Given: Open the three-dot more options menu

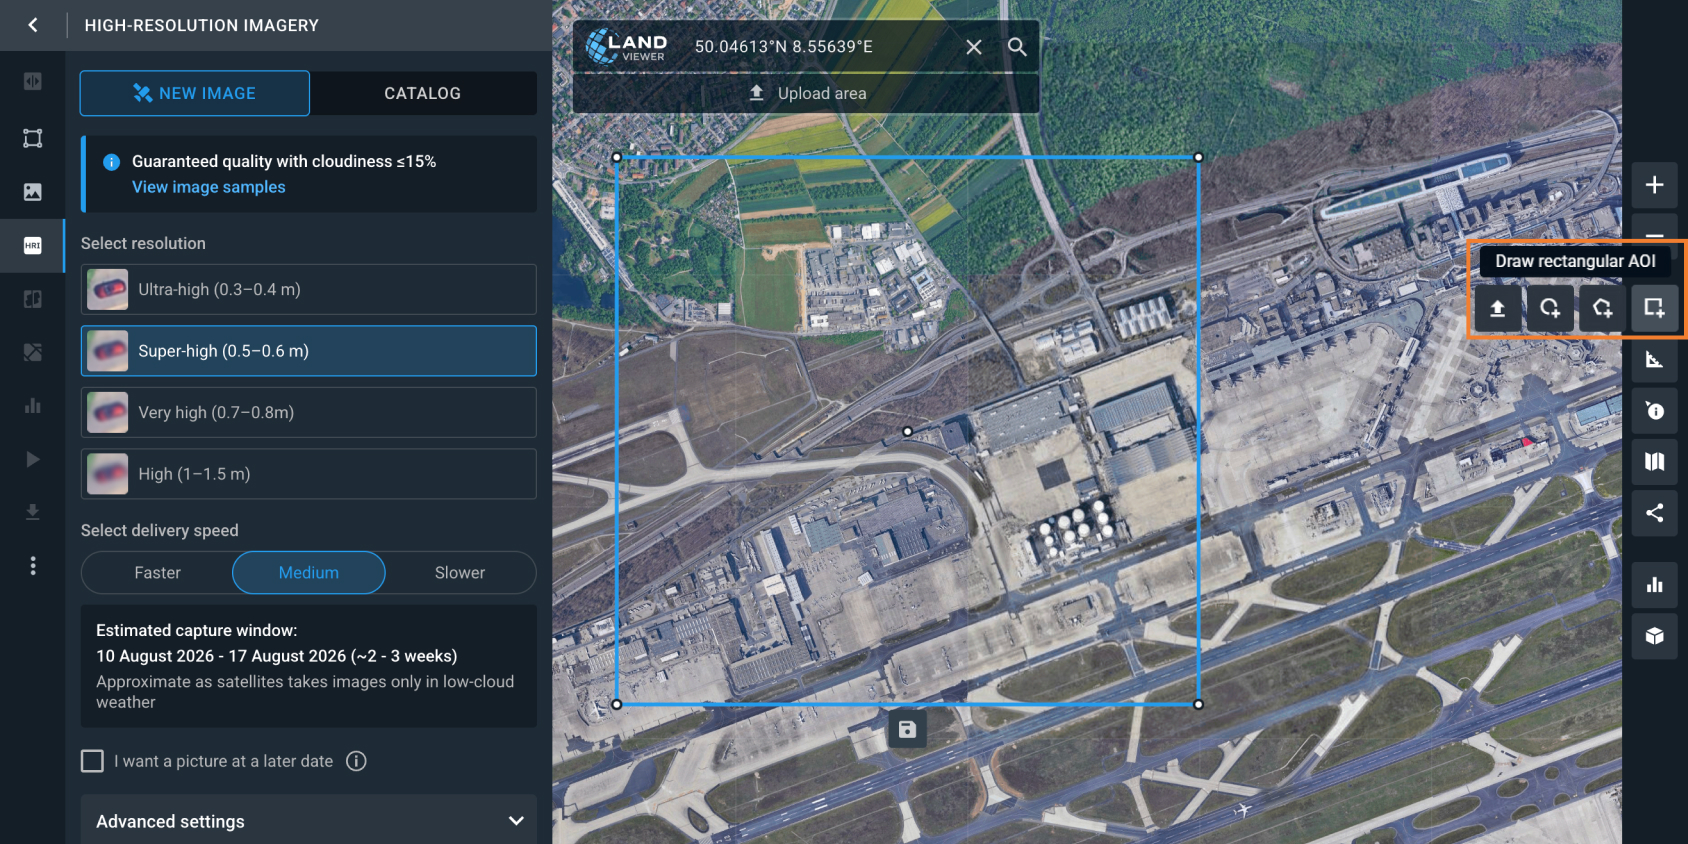Looking at the screenshot, I should [x=33, y=566].
